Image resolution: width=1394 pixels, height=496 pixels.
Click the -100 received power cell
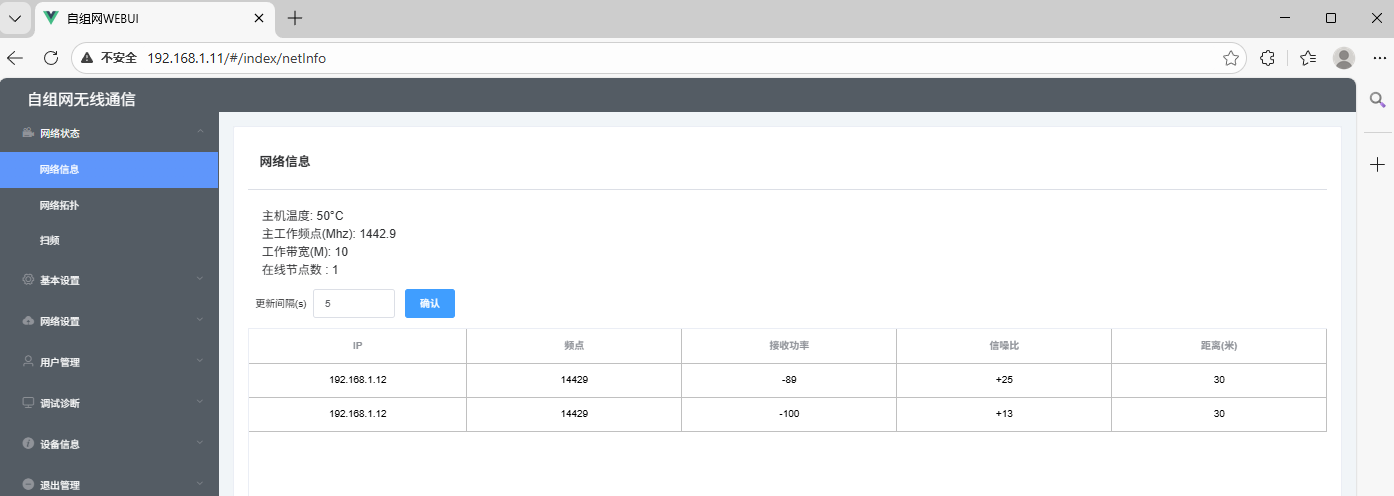point(789,414)
